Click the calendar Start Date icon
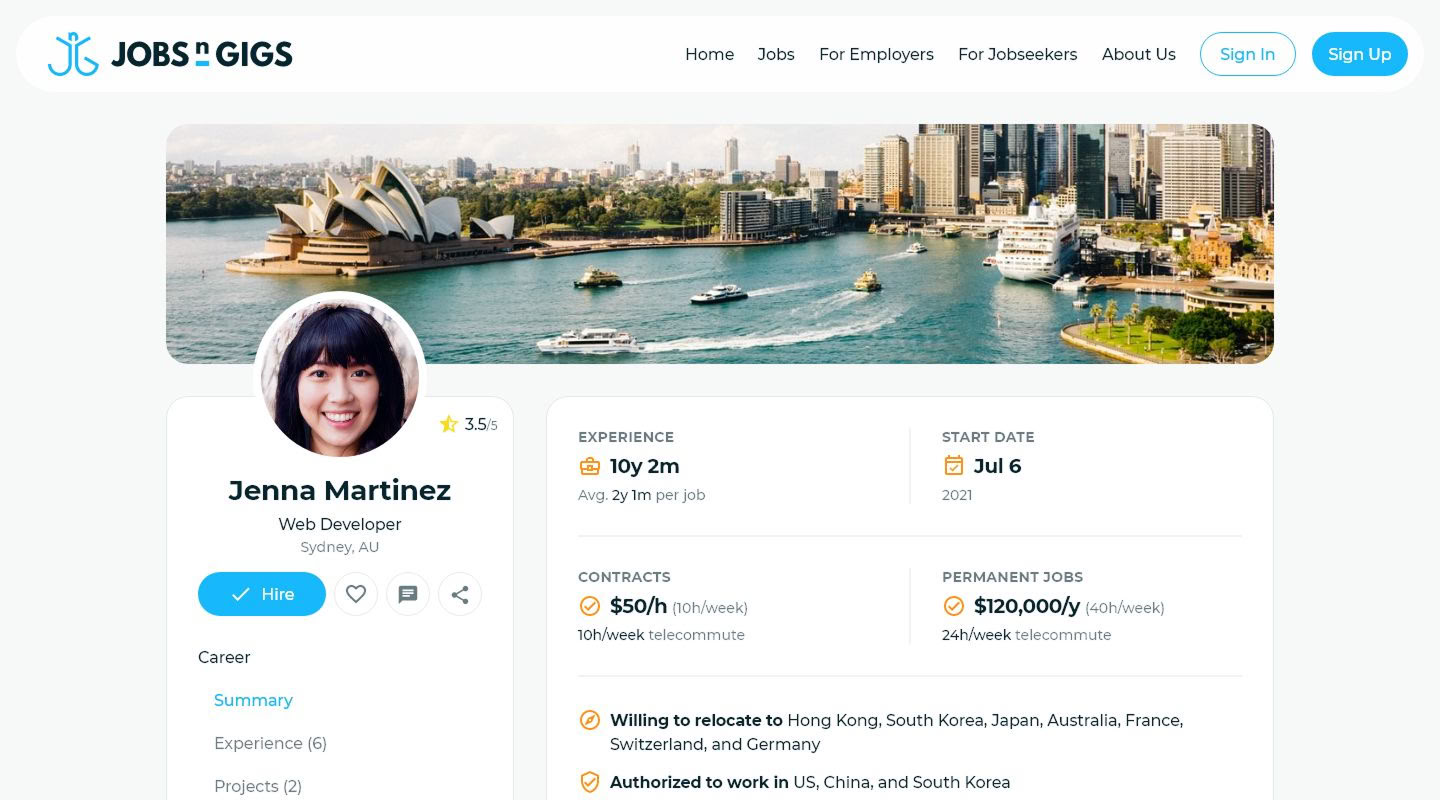Image resolution: width=1440 pixels, height=800 pixels. tap(954, 466)
